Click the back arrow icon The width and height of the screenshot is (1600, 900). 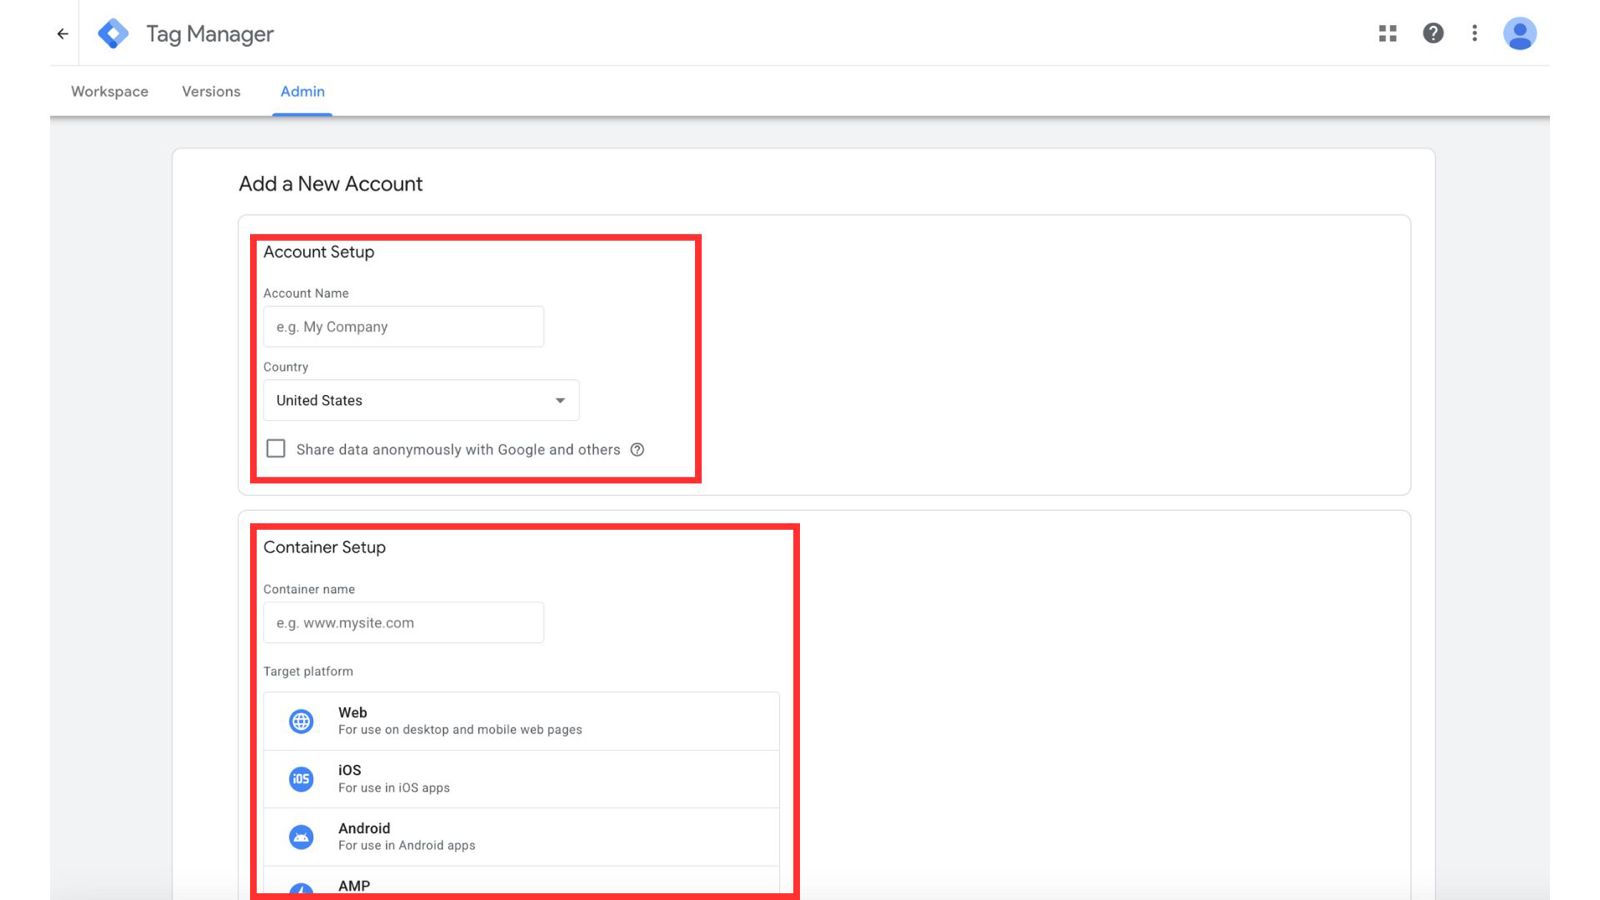[63, 34]
